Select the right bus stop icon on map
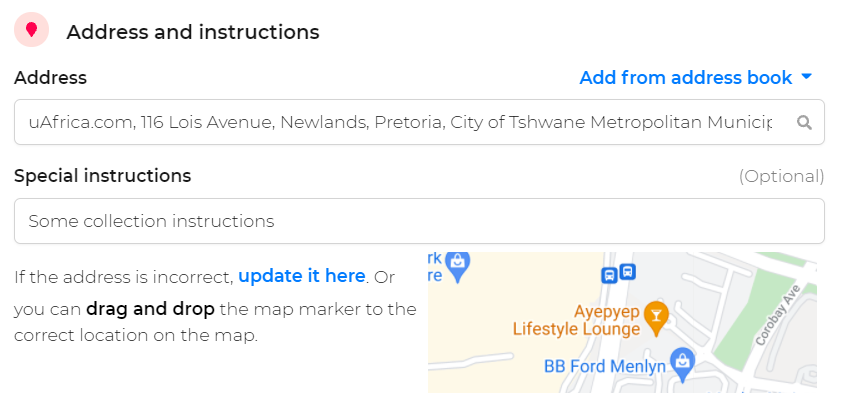The width and height of the screenshot is (844, 393). (x=628, y=272)
